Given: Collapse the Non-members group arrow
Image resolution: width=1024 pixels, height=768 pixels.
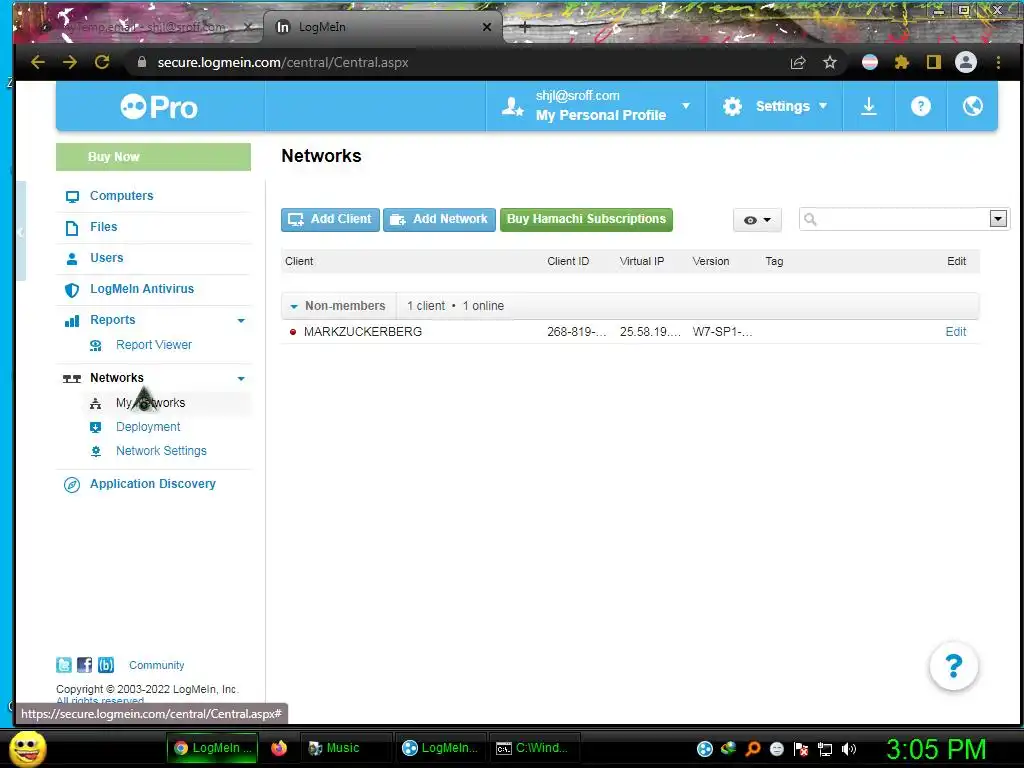Looking at the screenshot, I should click(294, 306).
